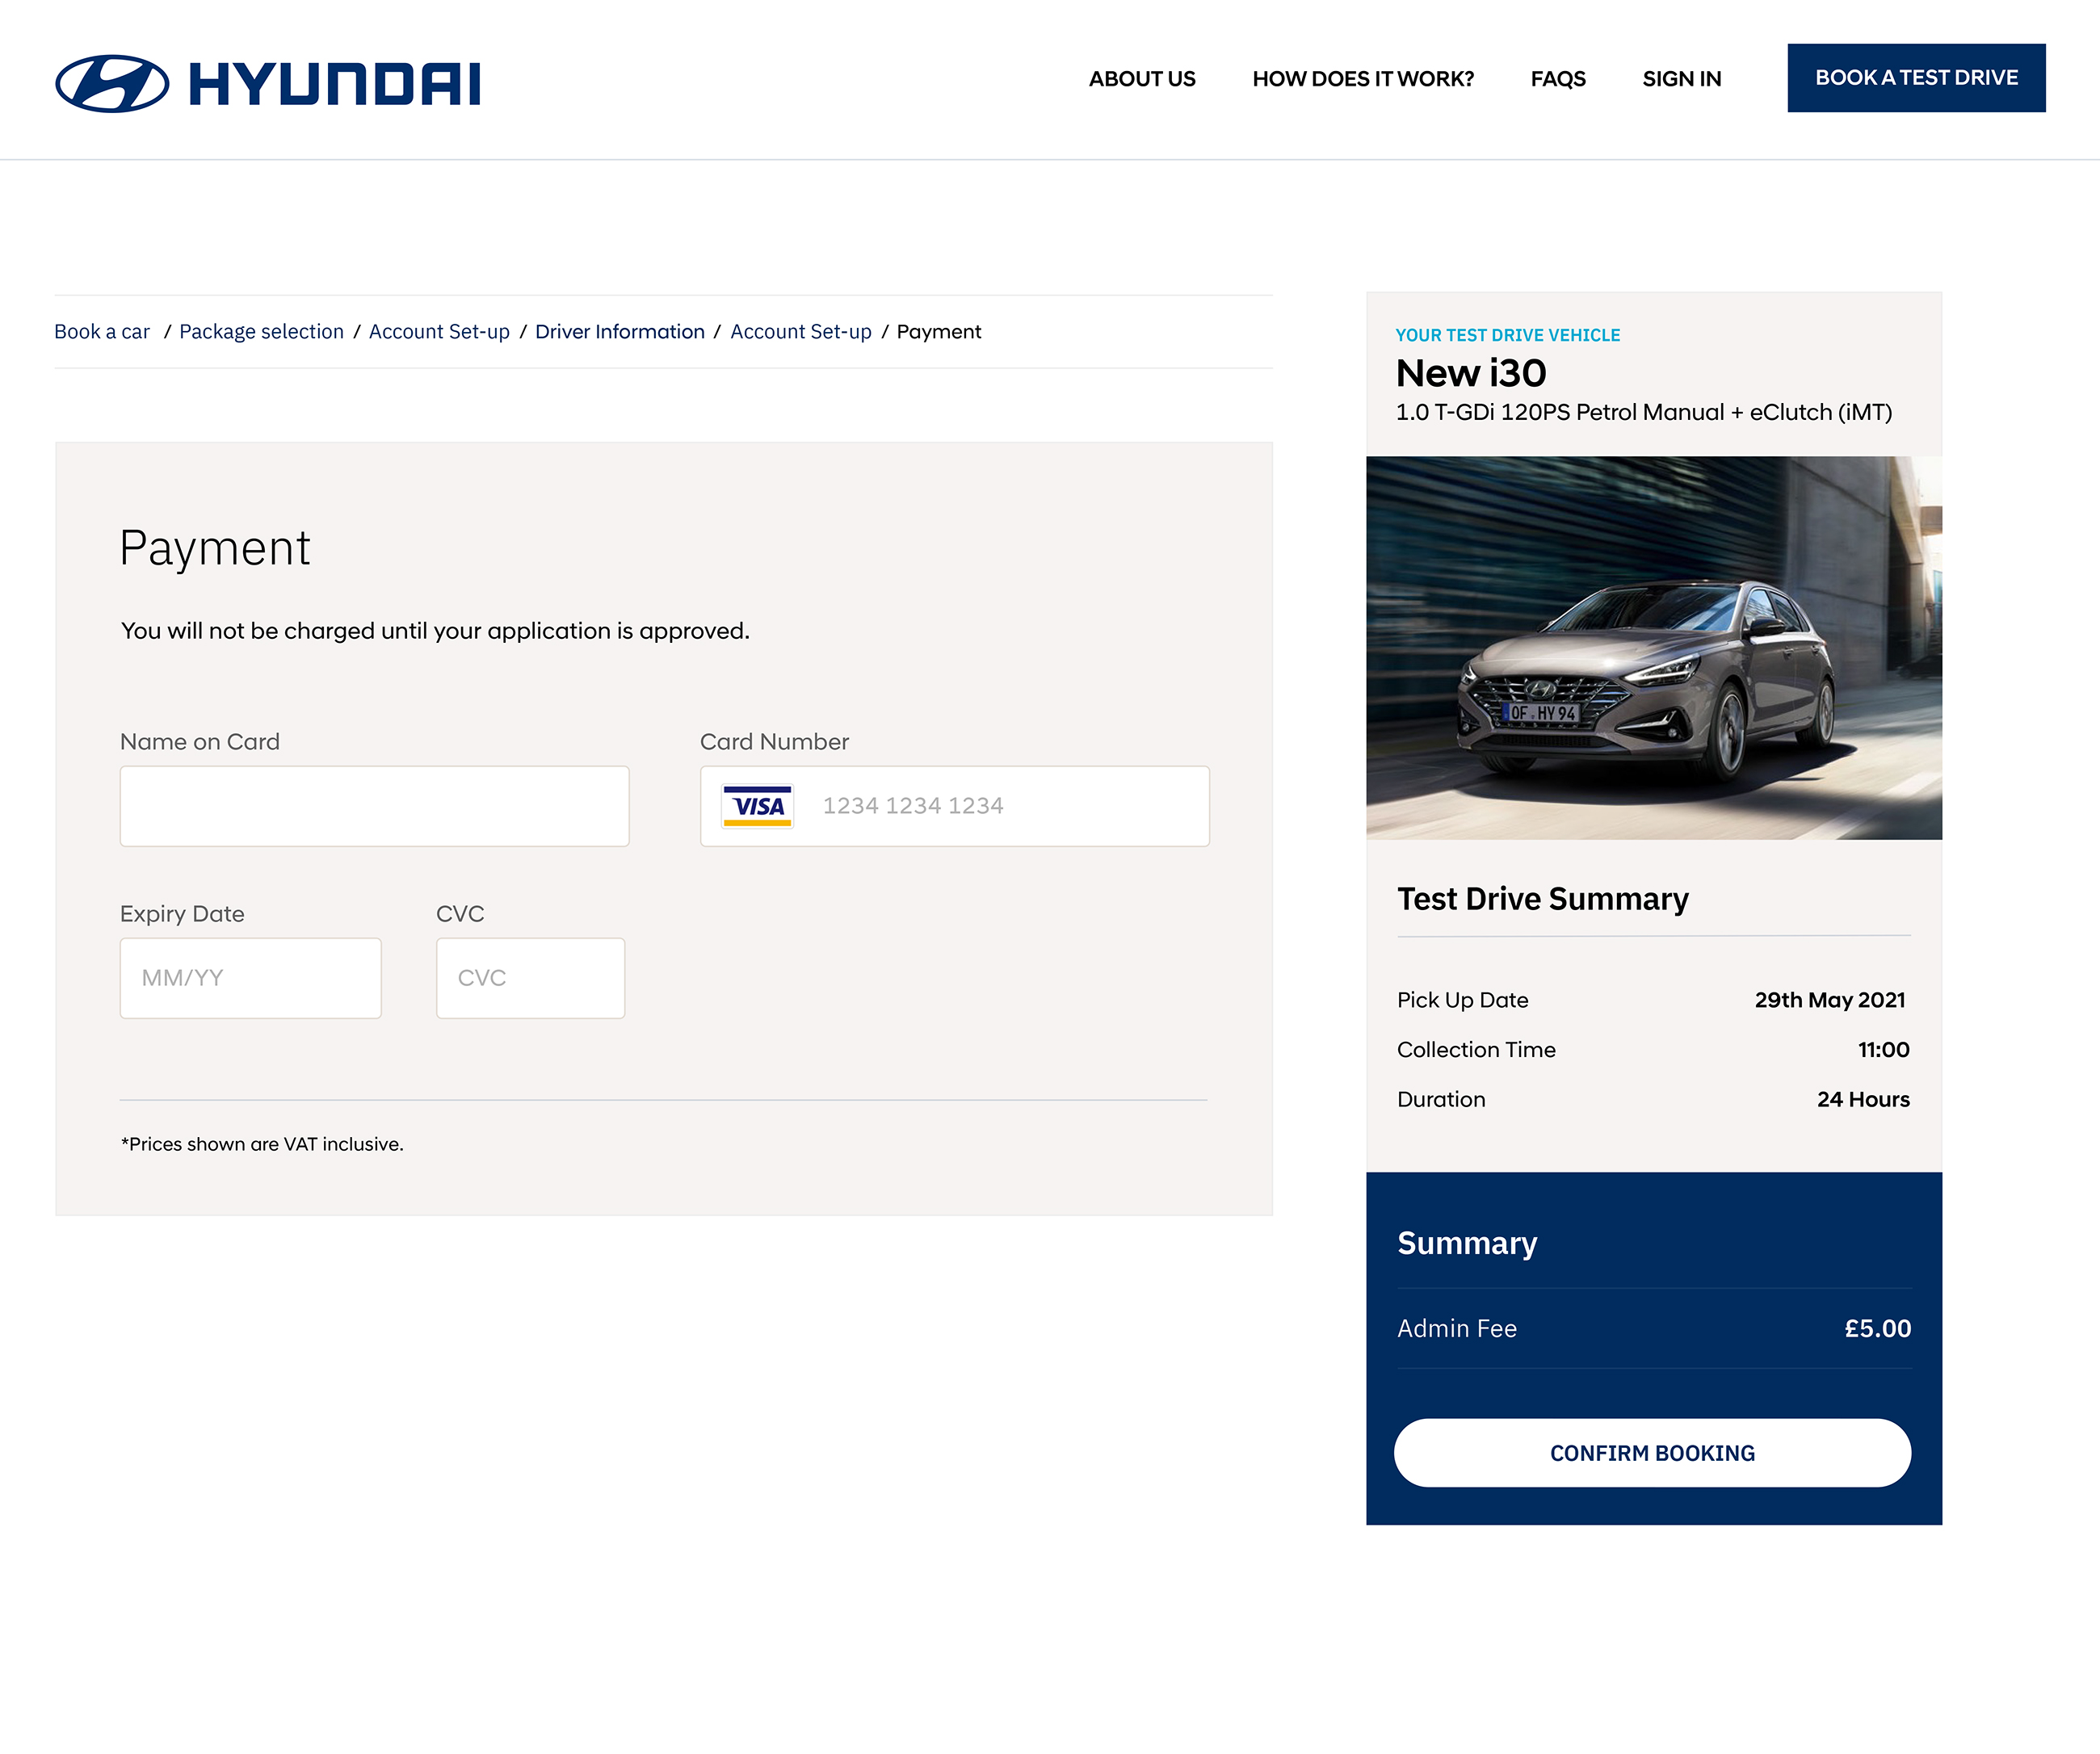
Task: Click the Expiry Date MM/YY field
Action: pyautogui.click(x=250, y=977)
